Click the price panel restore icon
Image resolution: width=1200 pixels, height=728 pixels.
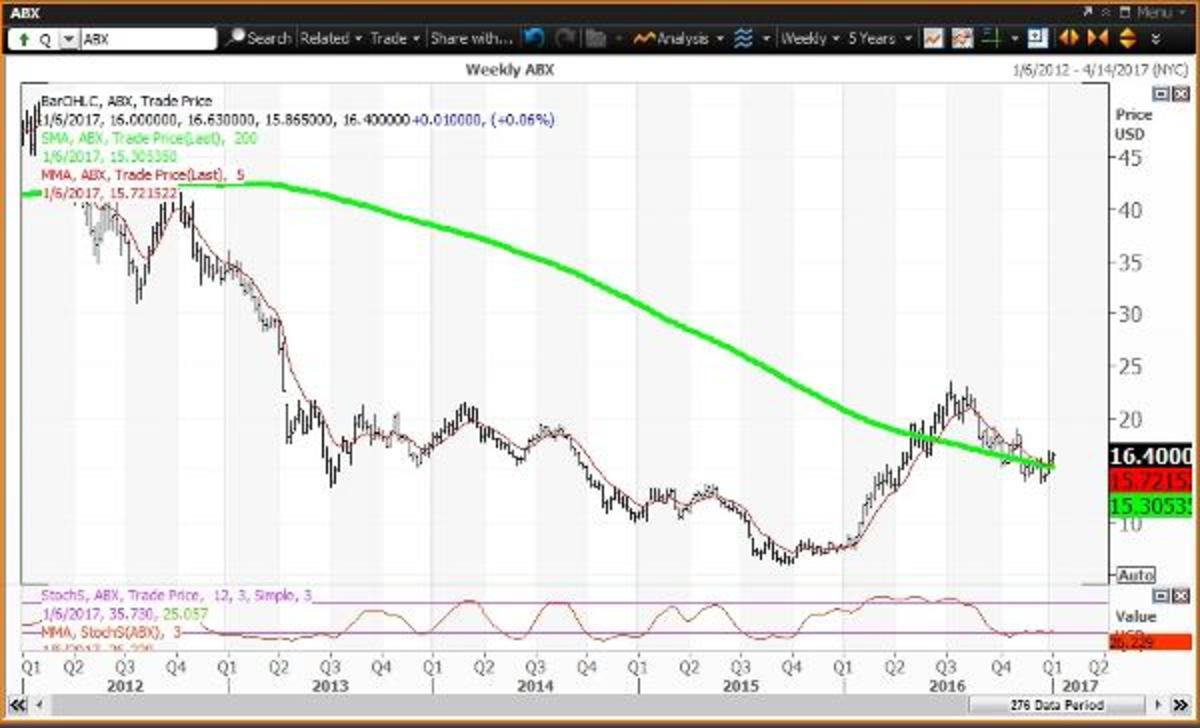pos(1161,93)
